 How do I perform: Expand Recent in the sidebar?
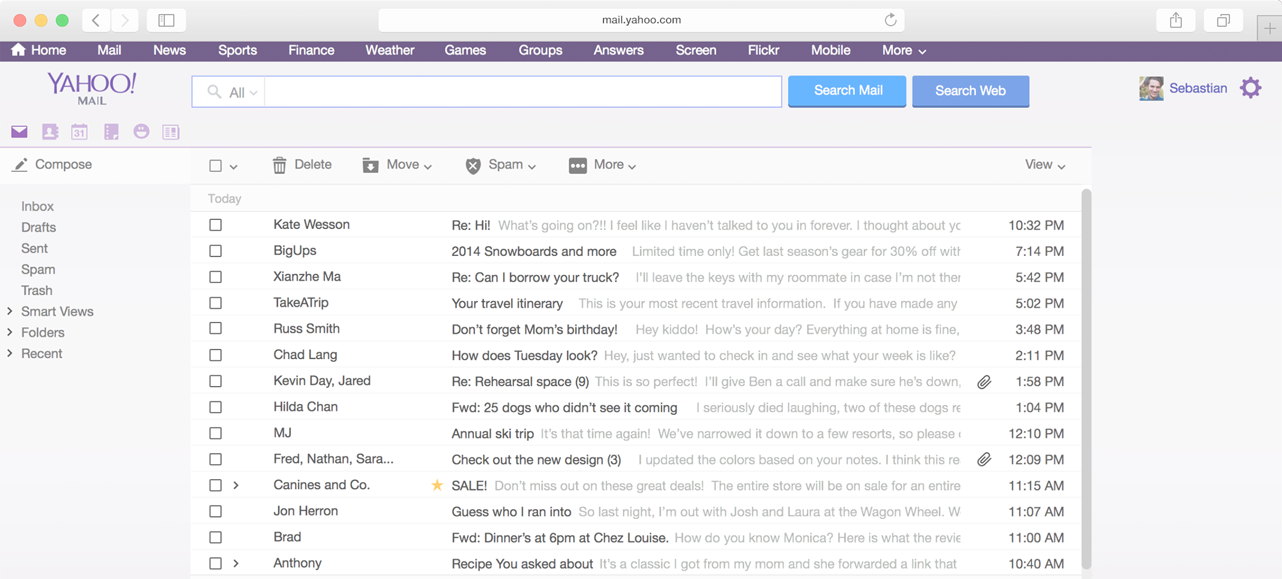coord(10,354)
